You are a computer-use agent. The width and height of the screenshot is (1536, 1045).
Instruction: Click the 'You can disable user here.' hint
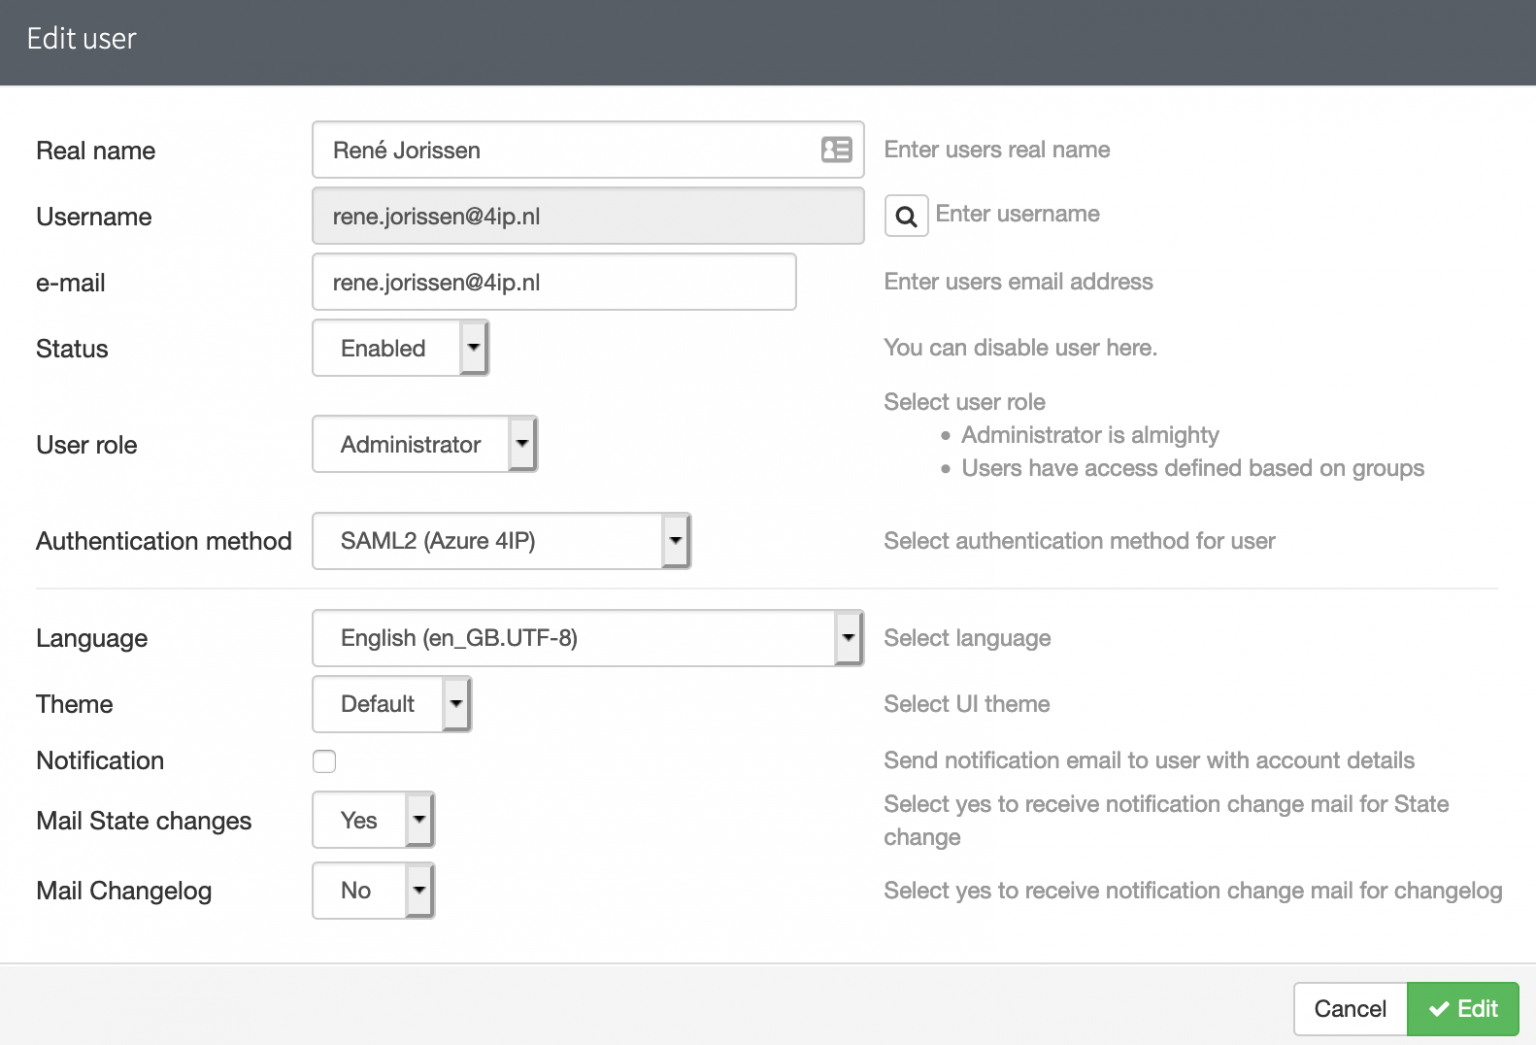coord(1020,348)
